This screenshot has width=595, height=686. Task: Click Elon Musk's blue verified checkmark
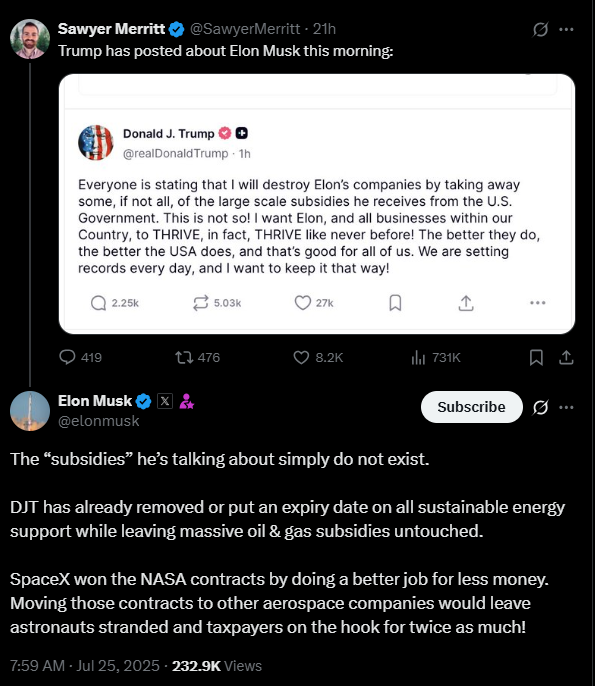[143, 401]
